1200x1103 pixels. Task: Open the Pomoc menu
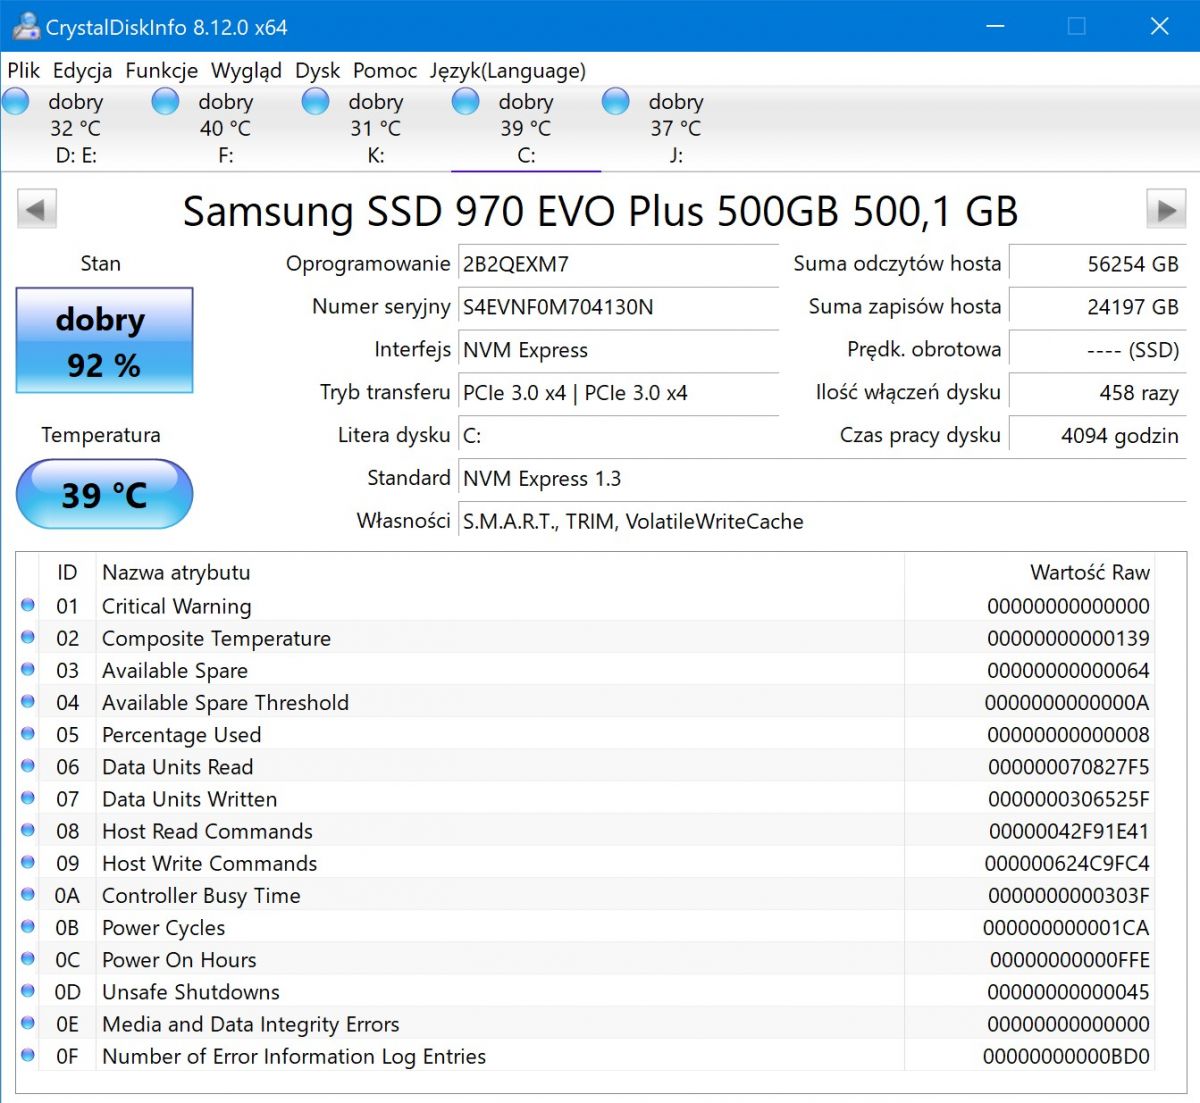[385, 71]
